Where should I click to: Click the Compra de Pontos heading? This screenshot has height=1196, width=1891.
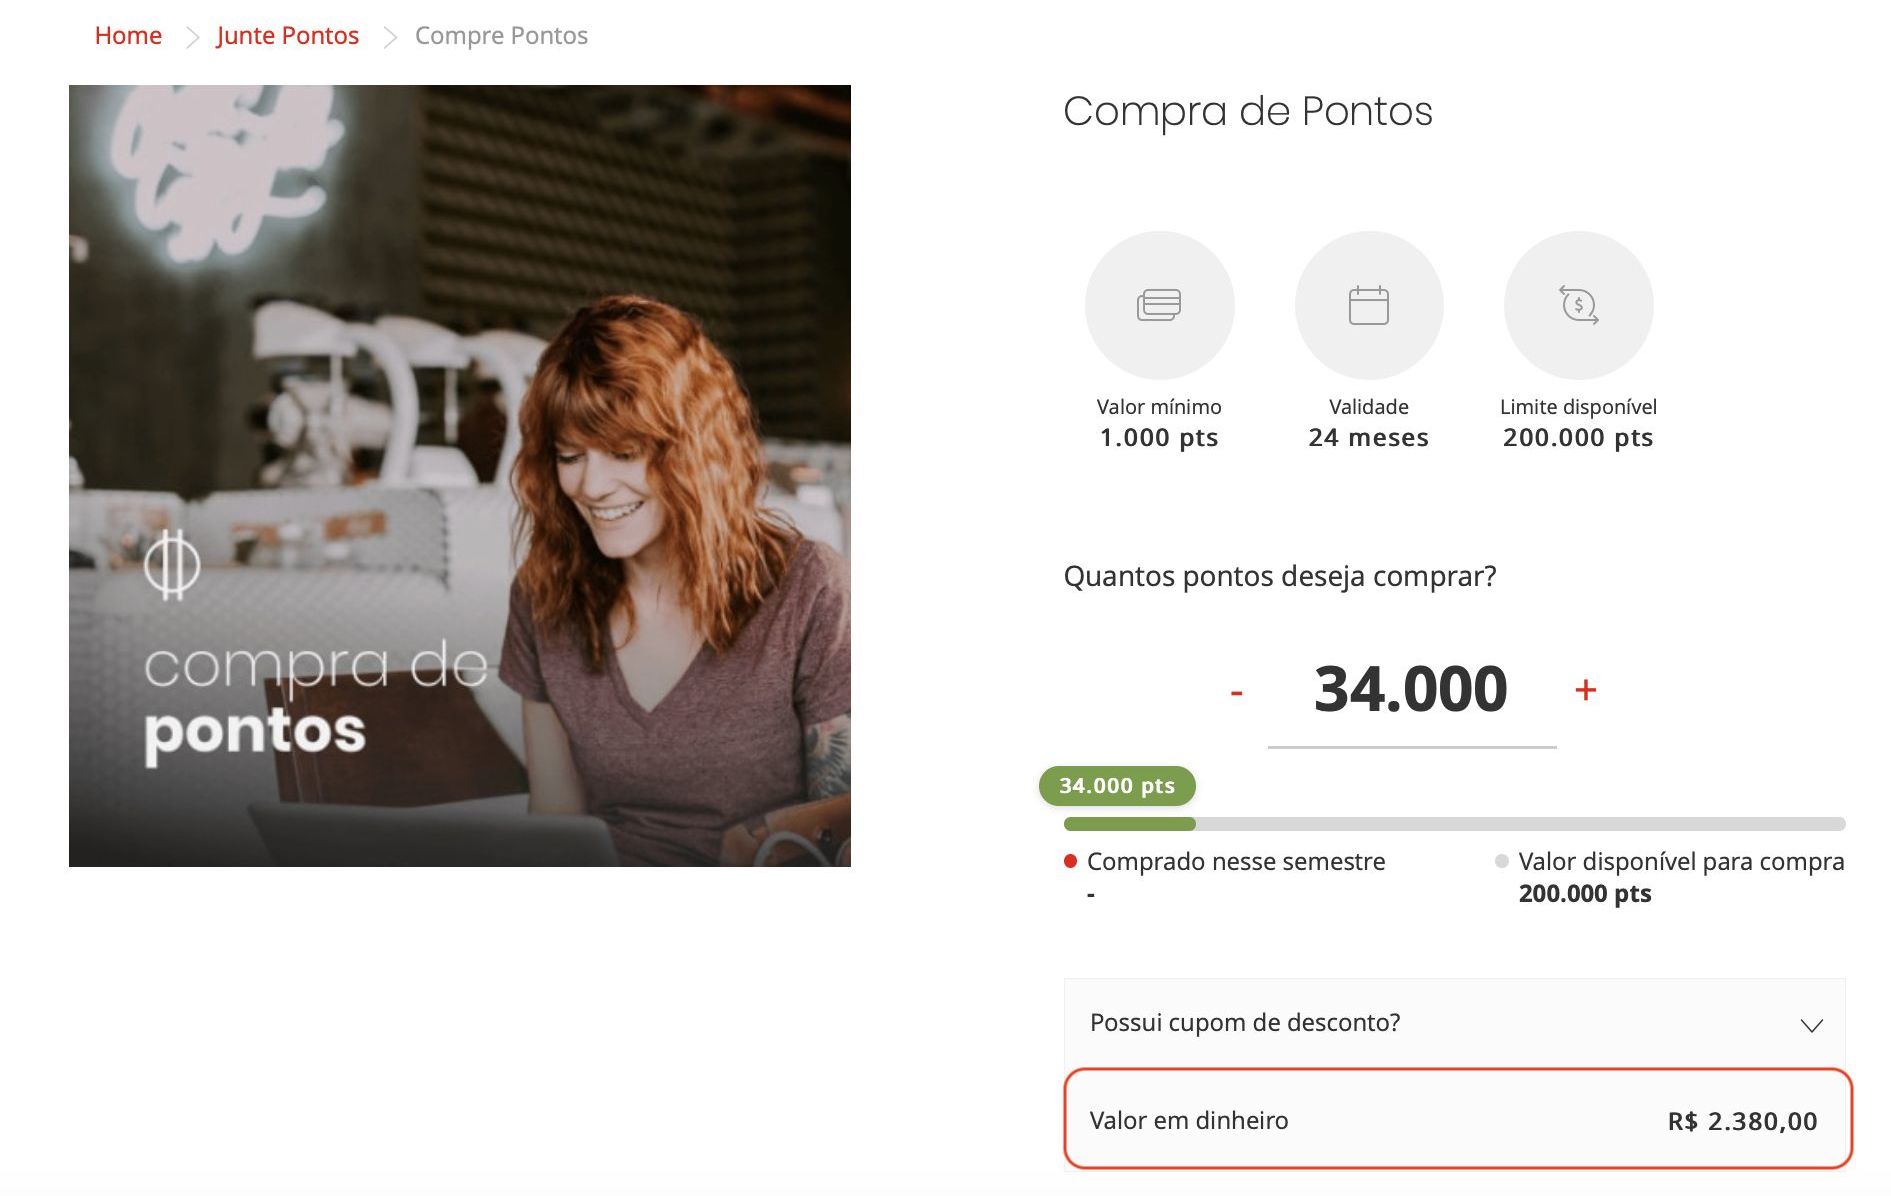coord(1248,111)
